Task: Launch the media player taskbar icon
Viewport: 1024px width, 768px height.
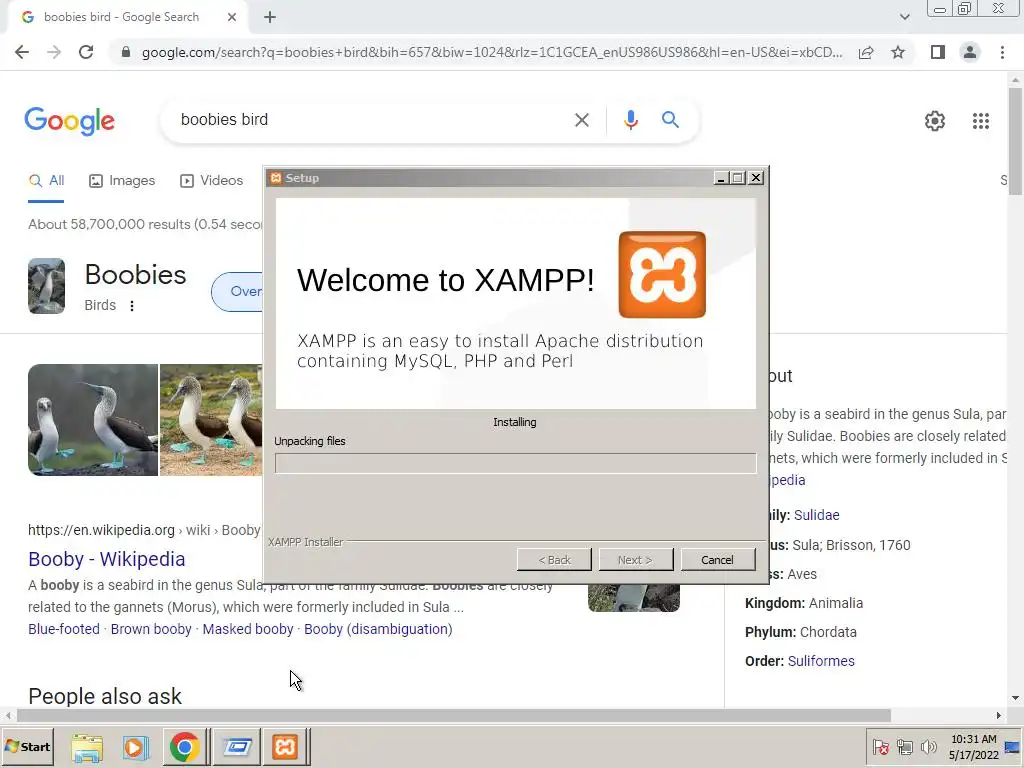Action: point(135,747)
